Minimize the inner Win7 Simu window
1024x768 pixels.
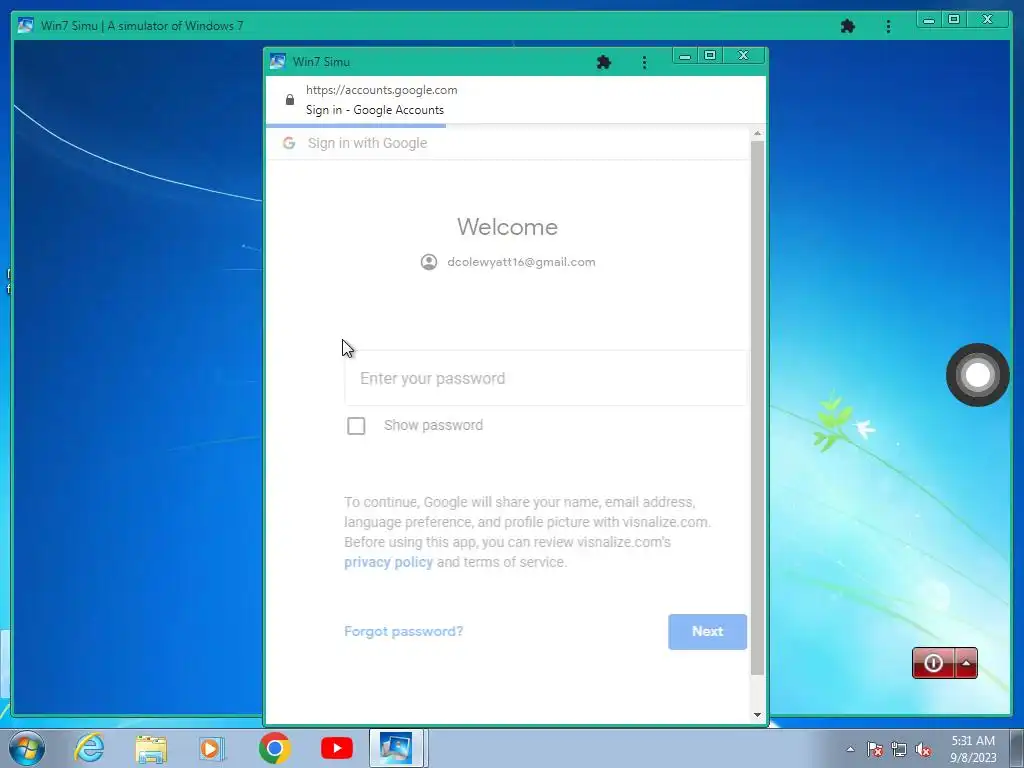pyautogui.click(x=685, y=56)
